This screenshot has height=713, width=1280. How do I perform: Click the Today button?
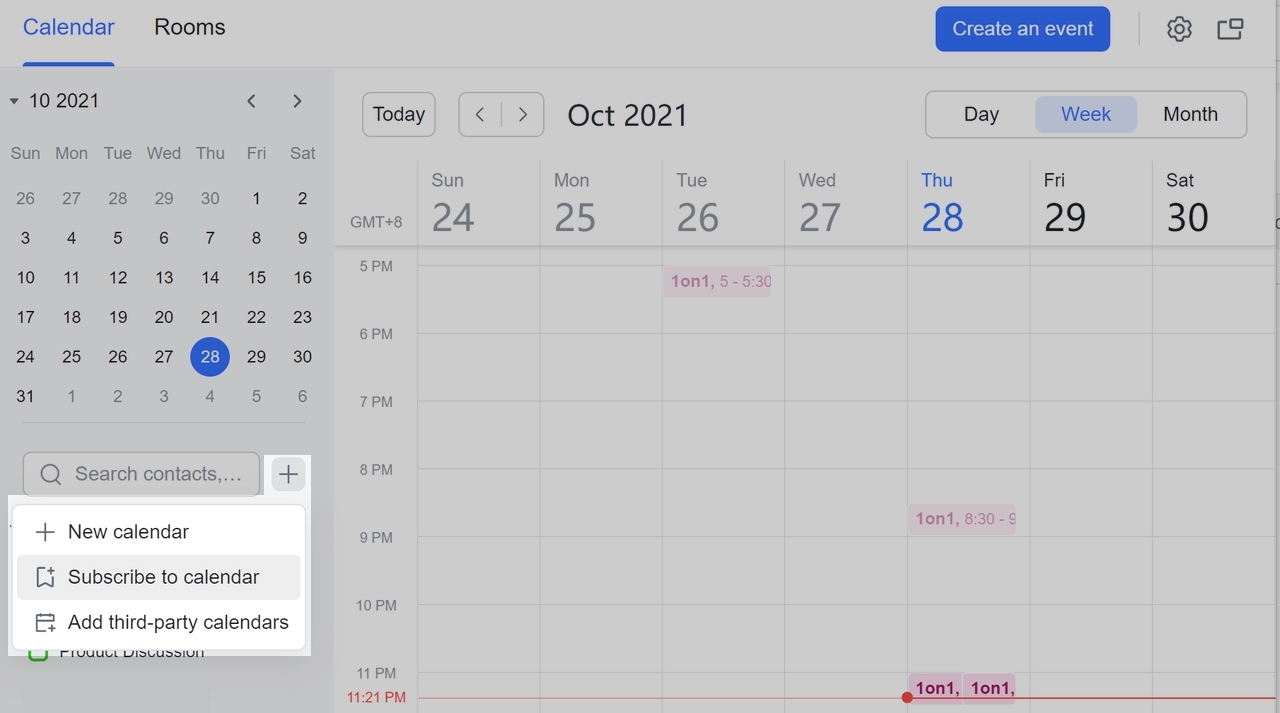pyautogui.click(x=398, y=114)
